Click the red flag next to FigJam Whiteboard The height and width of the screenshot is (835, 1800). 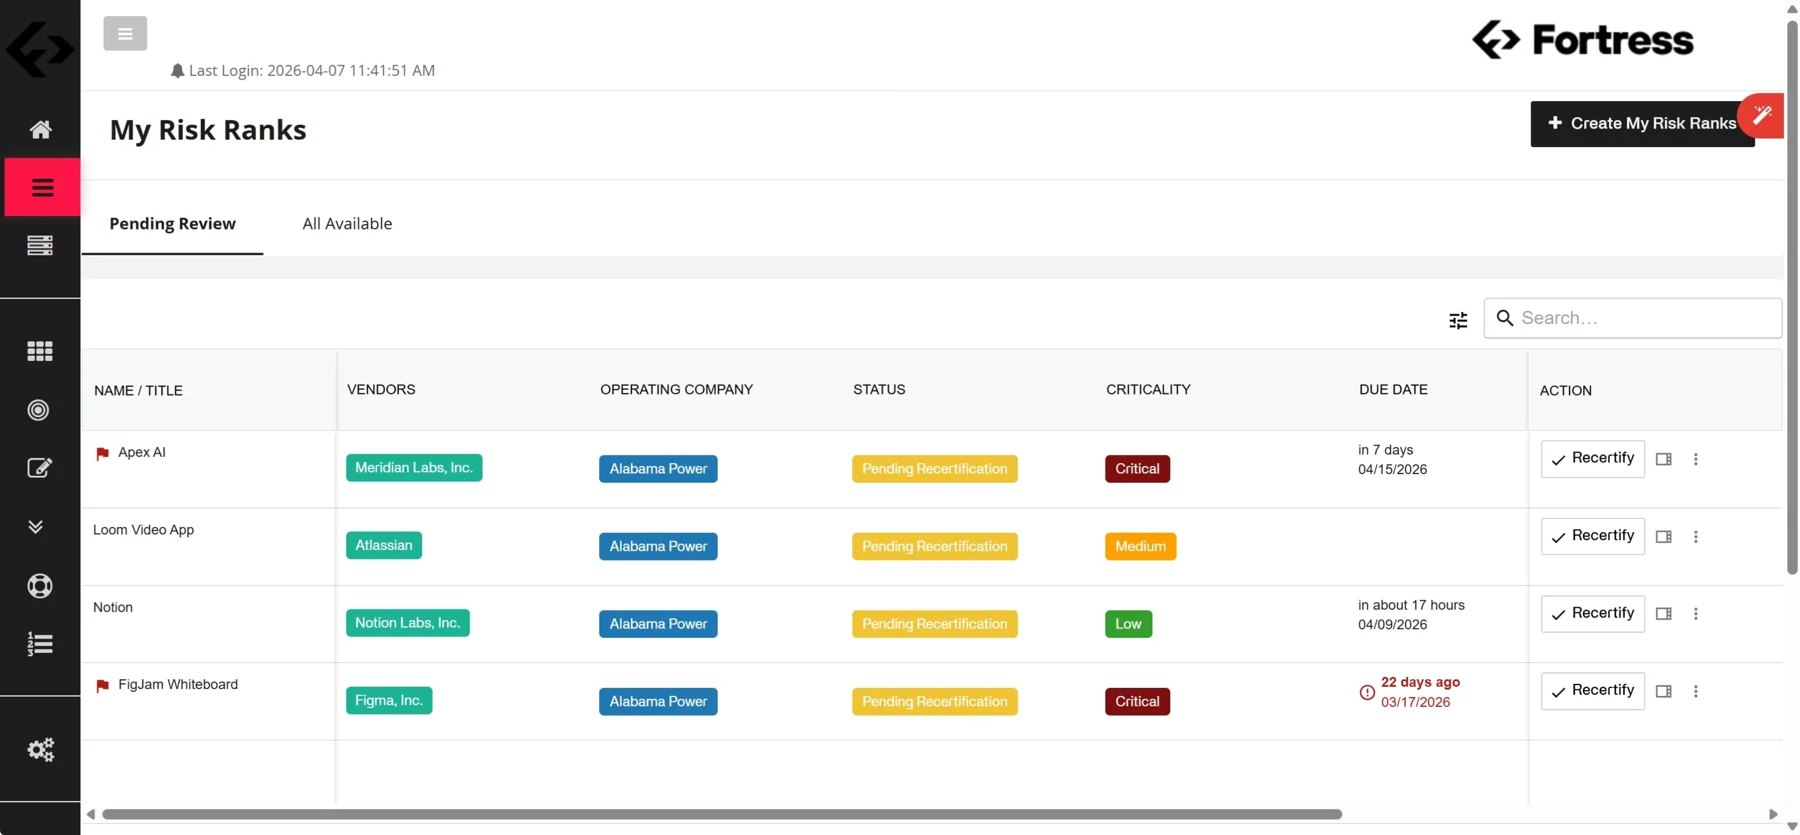pos(102,685)
